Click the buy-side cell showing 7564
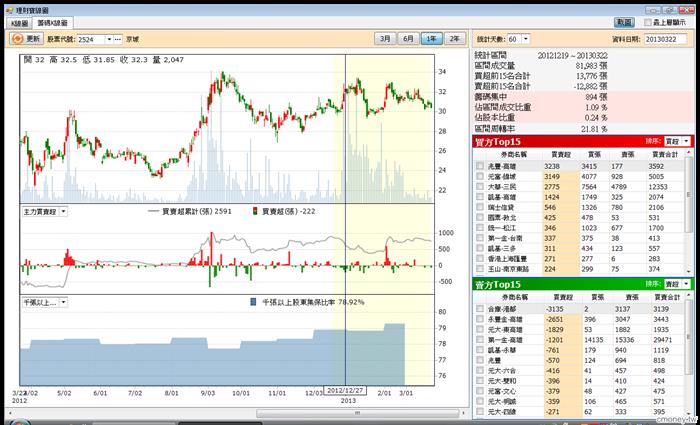700x425 pixels. tap(589, 187)
